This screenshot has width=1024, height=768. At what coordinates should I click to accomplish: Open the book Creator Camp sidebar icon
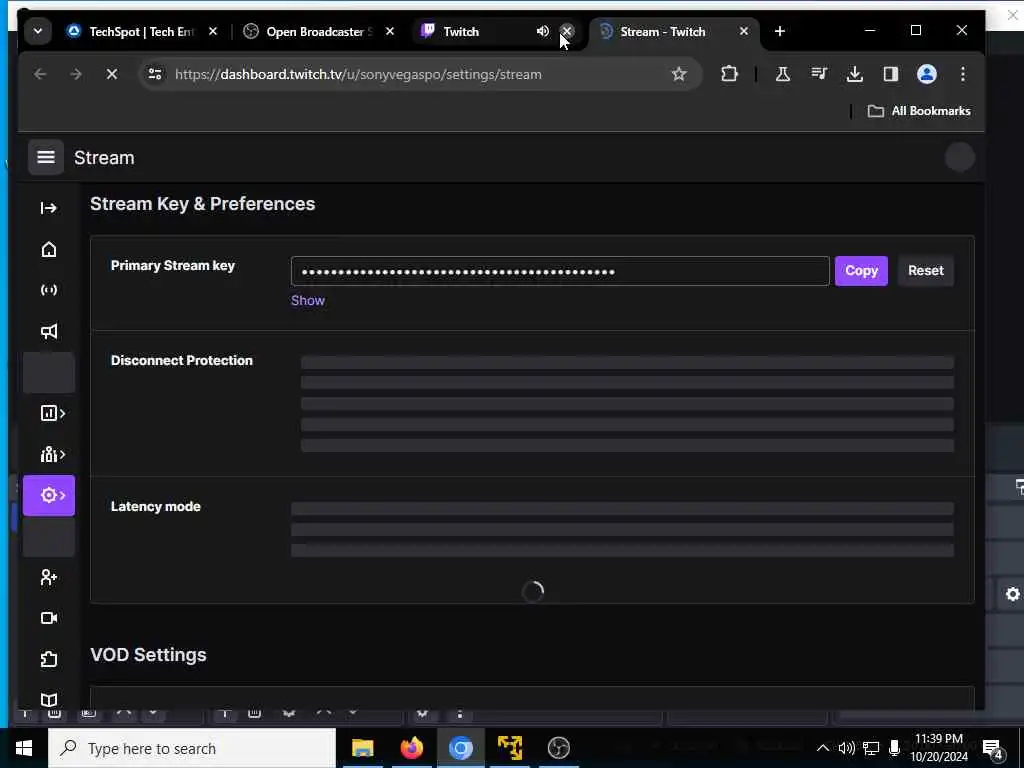coord(48,700)
